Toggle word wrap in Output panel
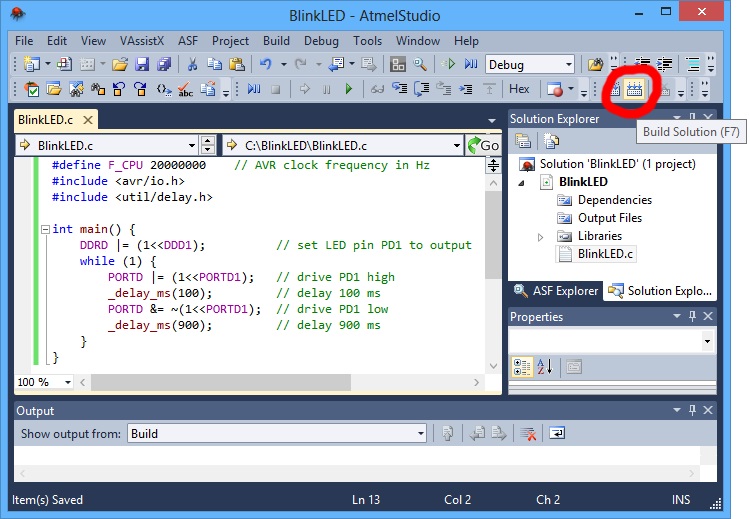 (556, 433)
